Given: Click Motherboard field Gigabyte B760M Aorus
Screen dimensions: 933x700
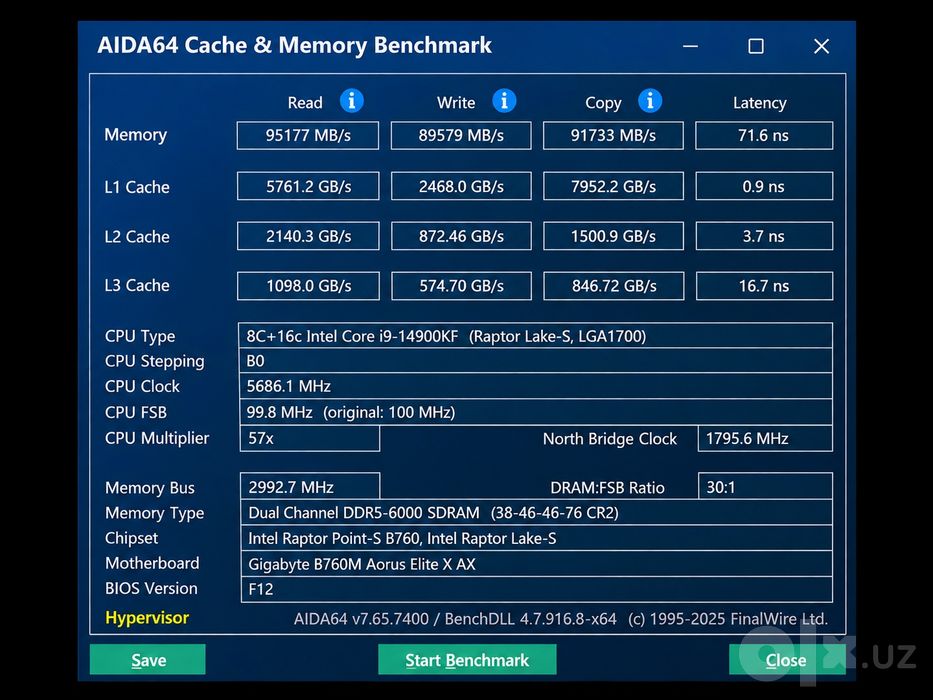Looking at the screenshot, I should pos(536,564).
